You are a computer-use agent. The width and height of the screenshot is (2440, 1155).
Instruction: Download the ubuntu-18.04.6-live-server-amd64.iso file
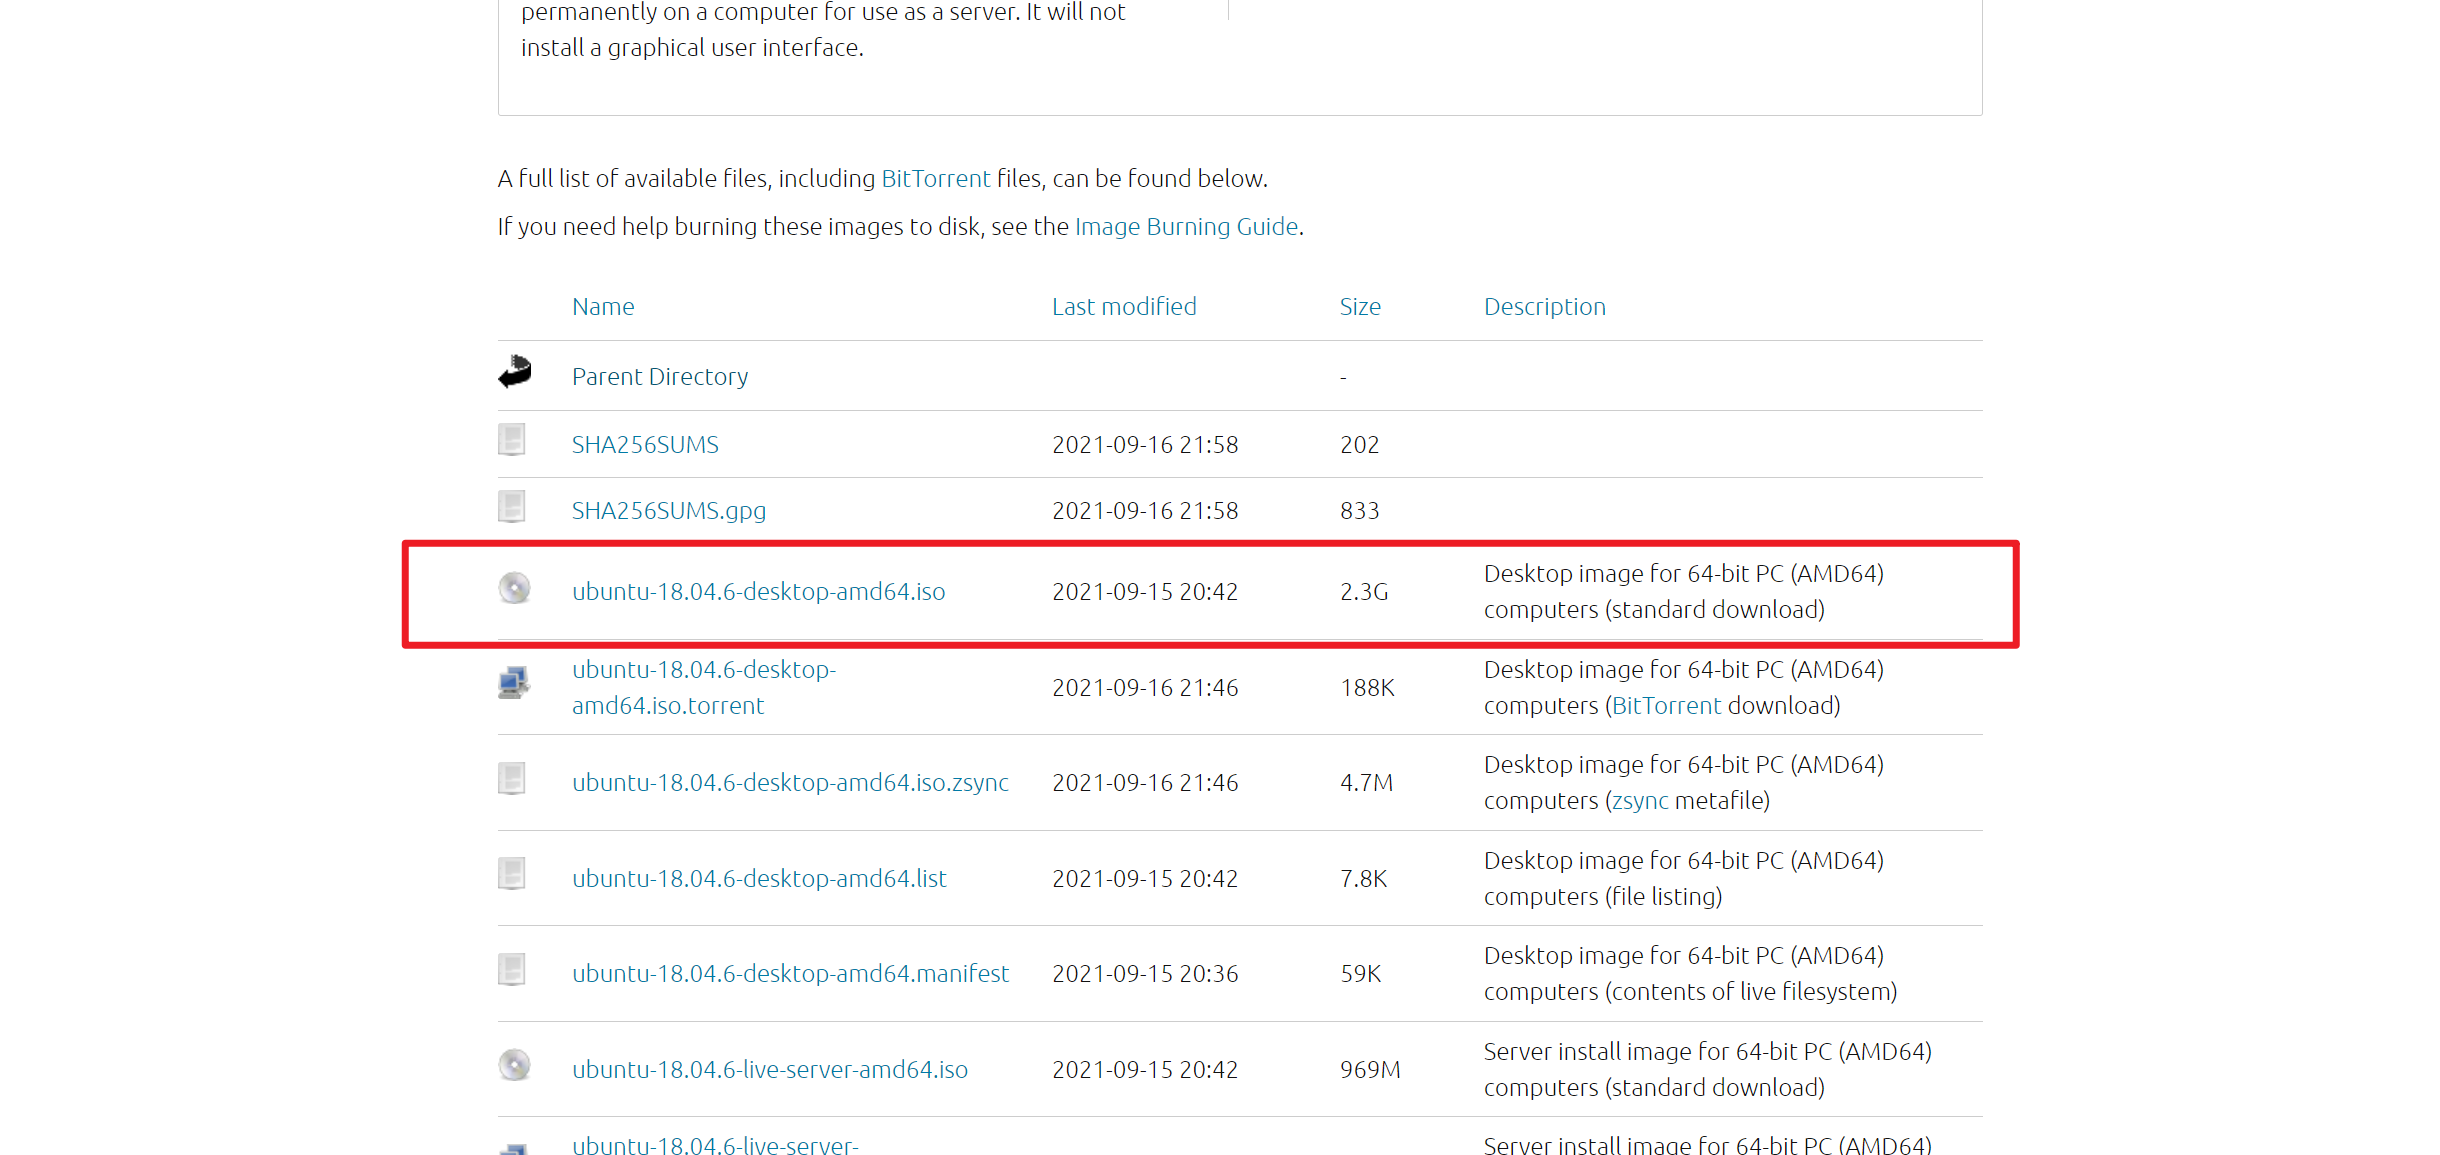pyautogui.click(x=770, y=1068)
